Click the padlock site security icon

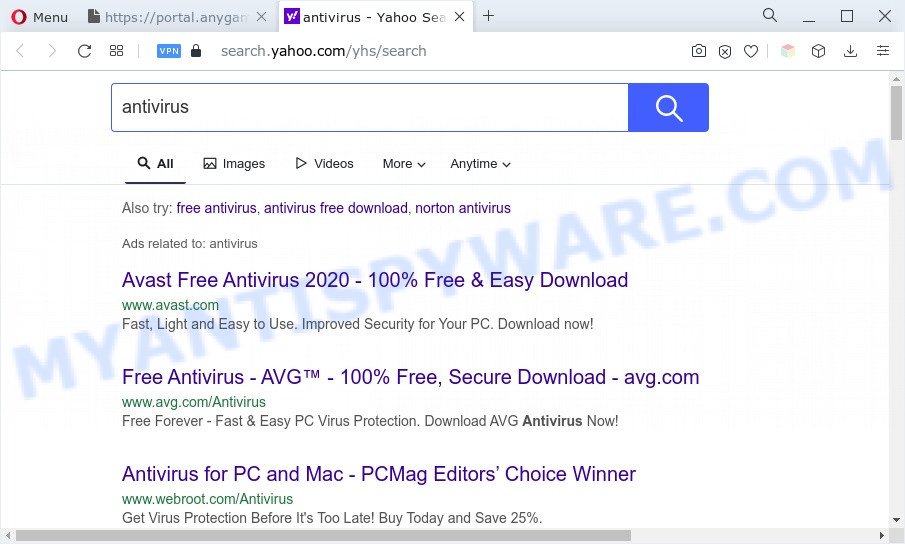click(196, 51)
